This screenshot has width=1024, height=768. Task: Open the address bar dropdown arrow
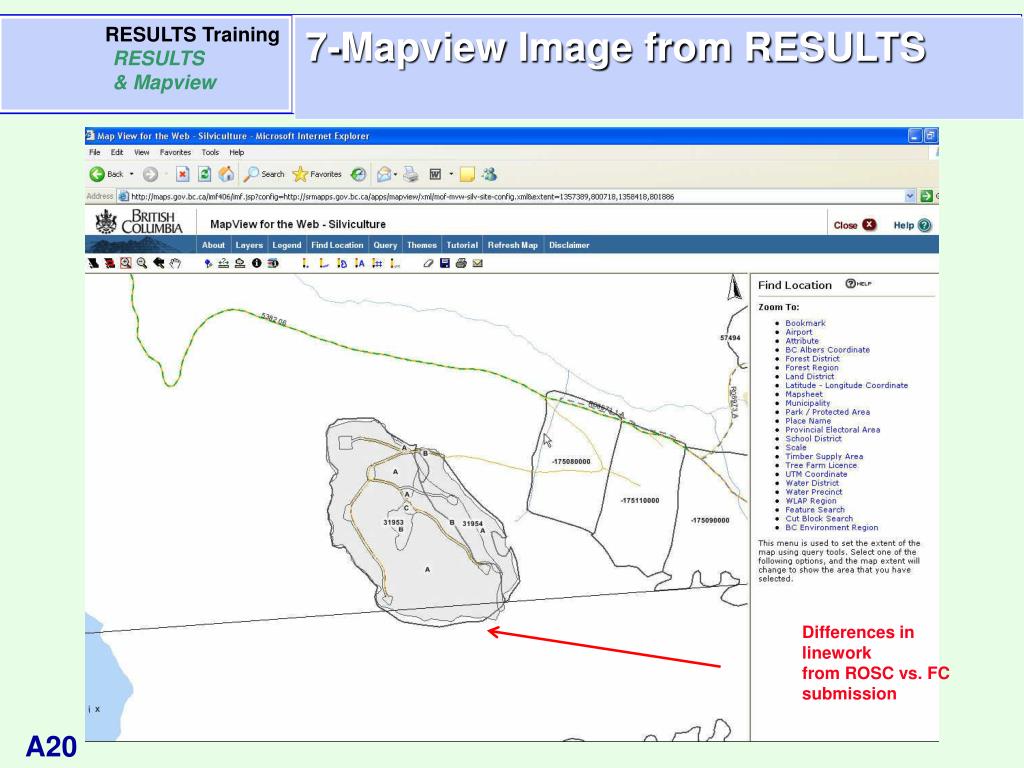click(x=910, y=196)
